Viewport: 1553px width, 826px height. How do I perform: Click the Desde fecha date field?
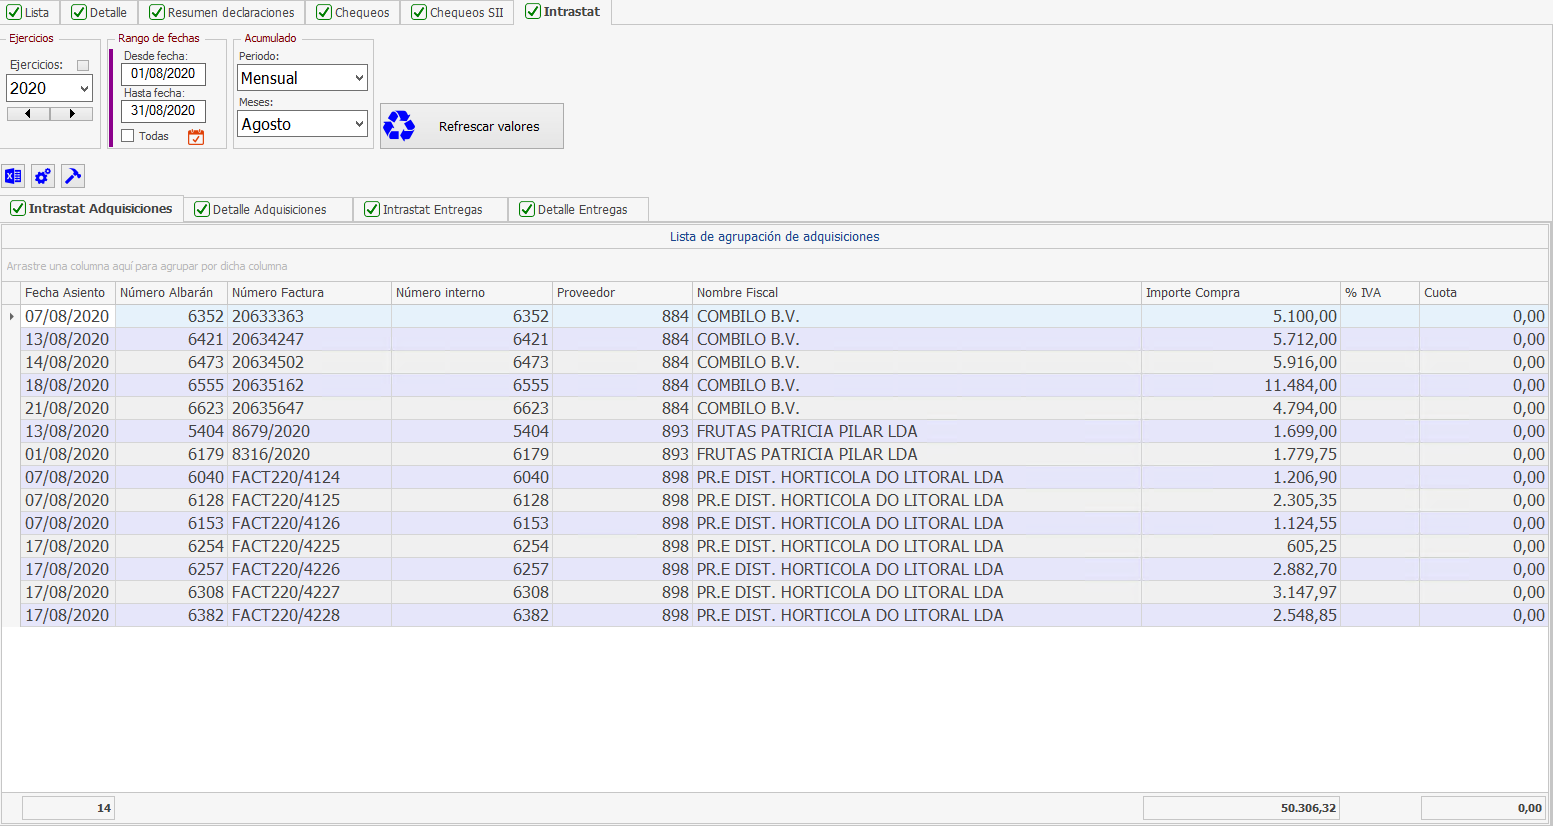coord(163,74)
